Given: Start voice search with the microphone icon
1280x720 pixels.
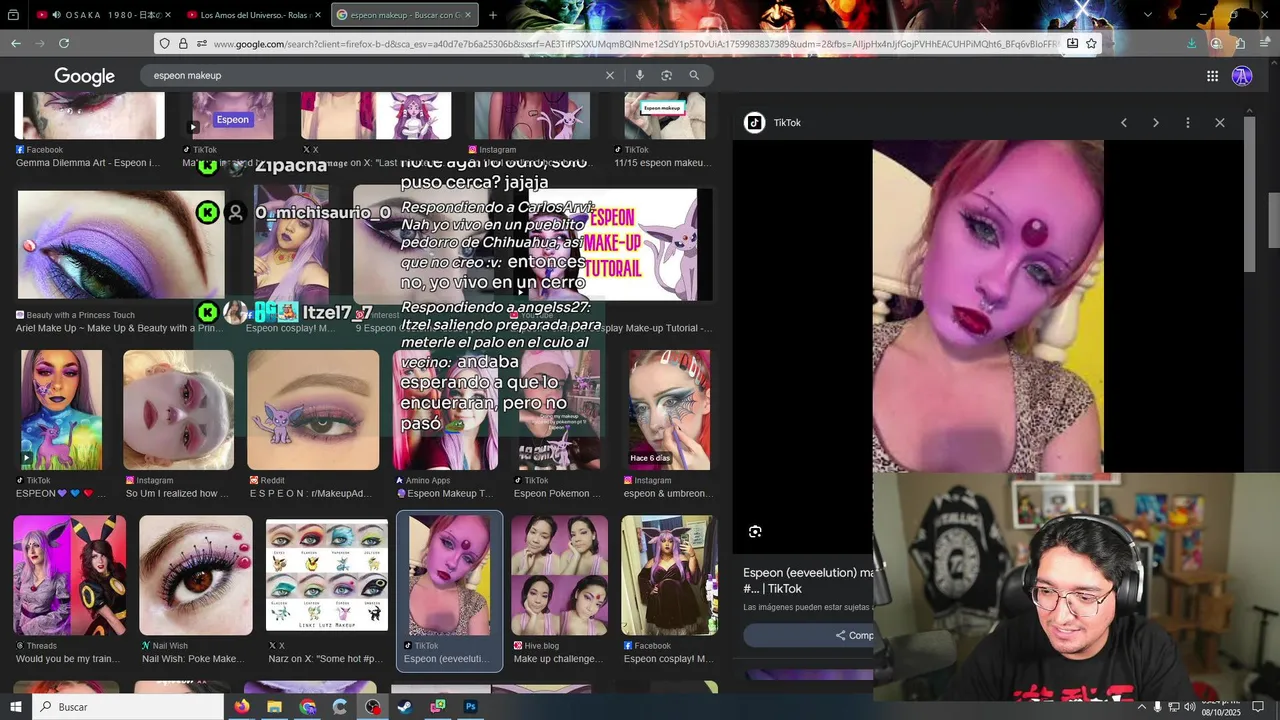Looking at the screenshot, I should (639, 75).
